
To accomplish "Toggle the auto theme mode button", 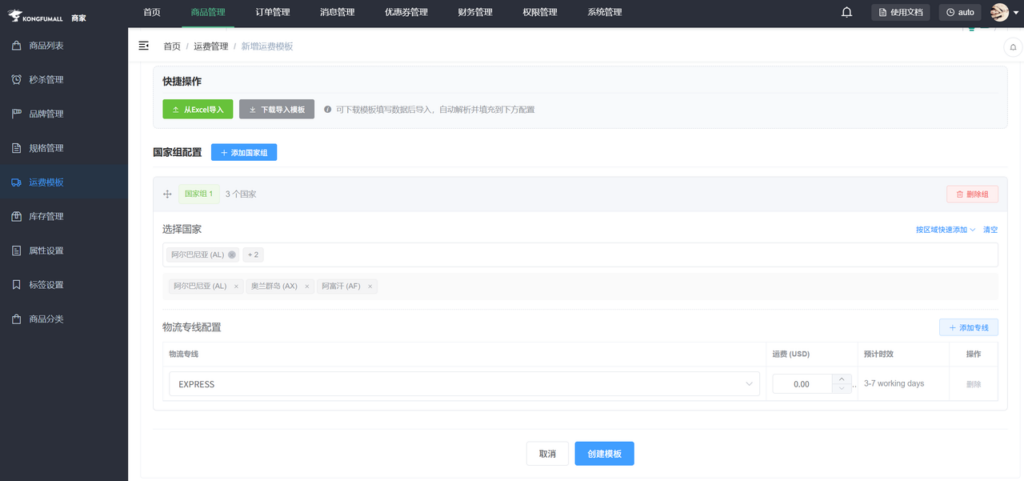I will (960, 12).
